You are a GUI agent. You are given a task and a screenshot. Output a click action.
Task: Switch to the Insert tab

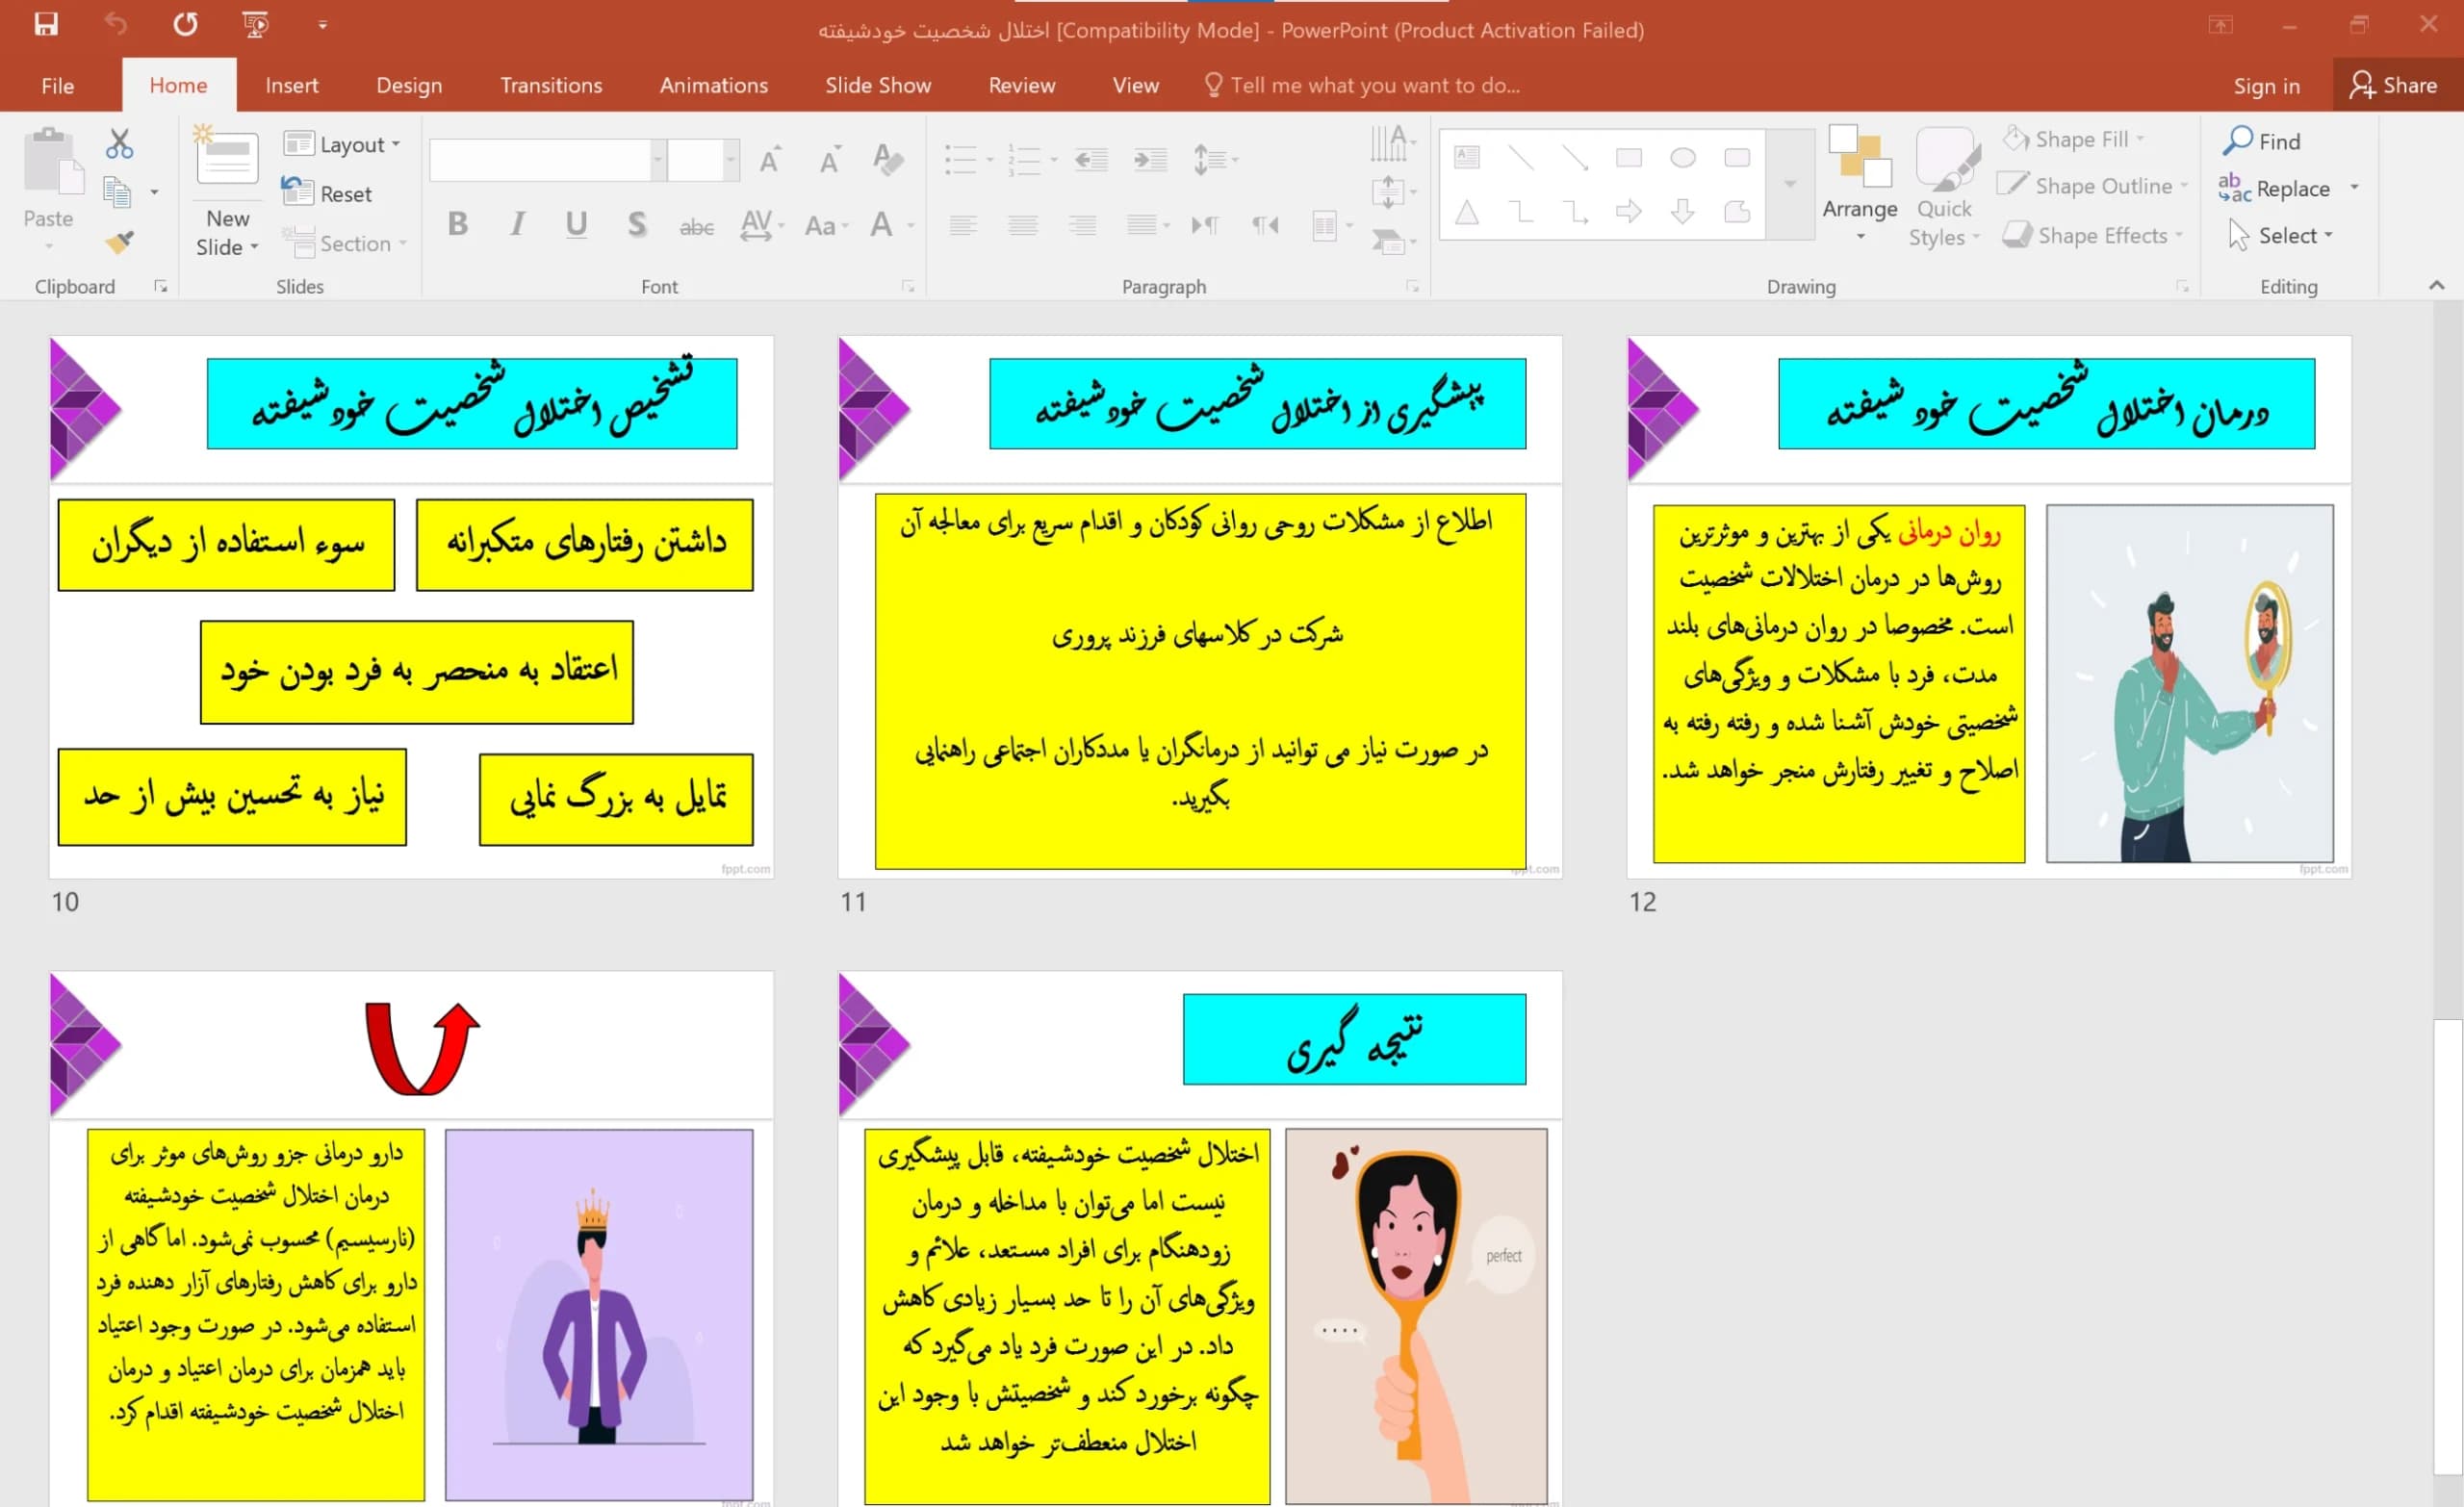click(x=292, y=86)
